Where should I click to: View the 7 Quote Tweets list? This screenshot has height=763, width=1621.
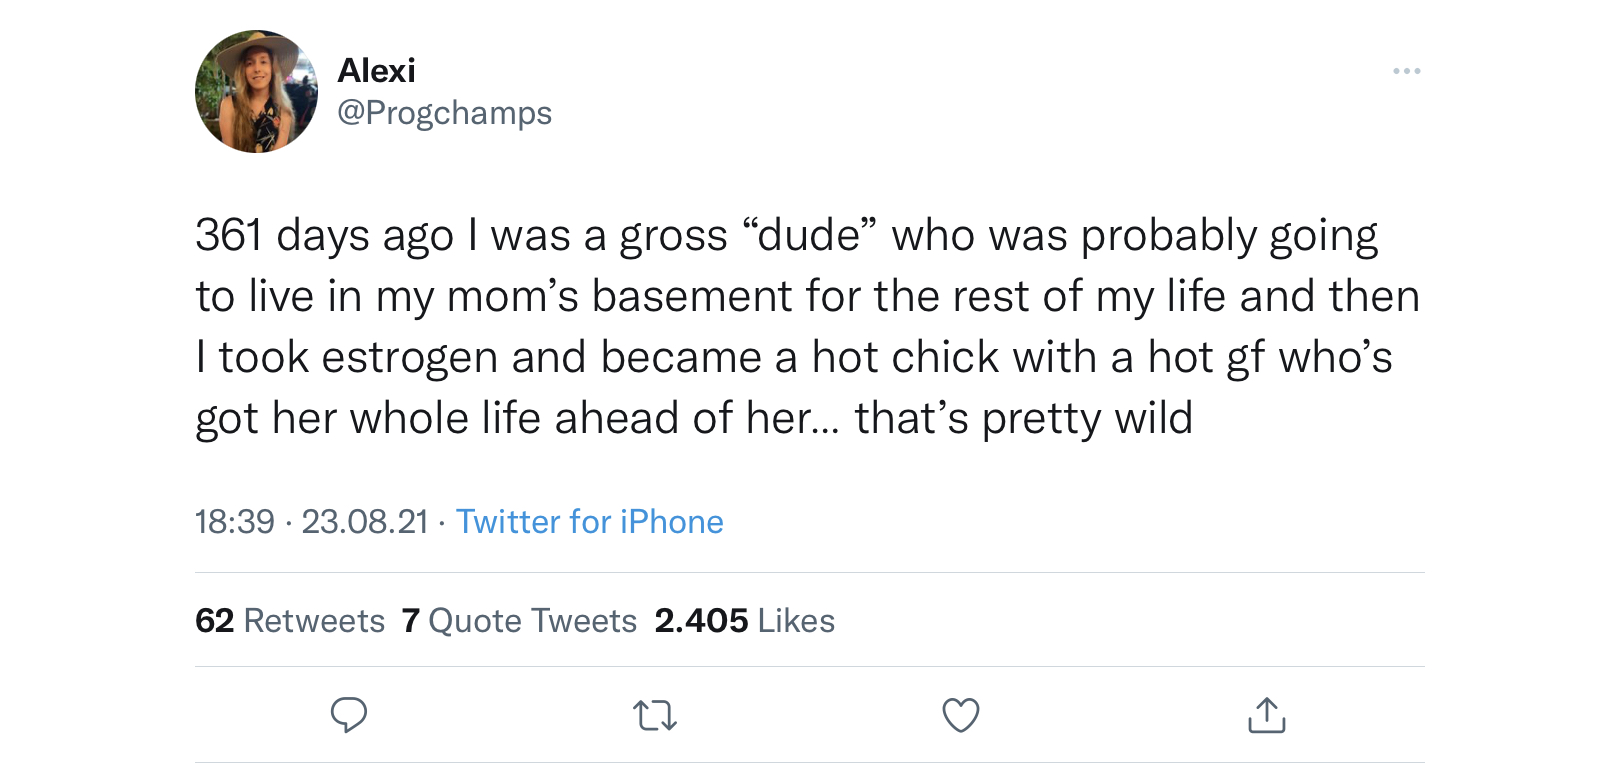click(519, 621)
